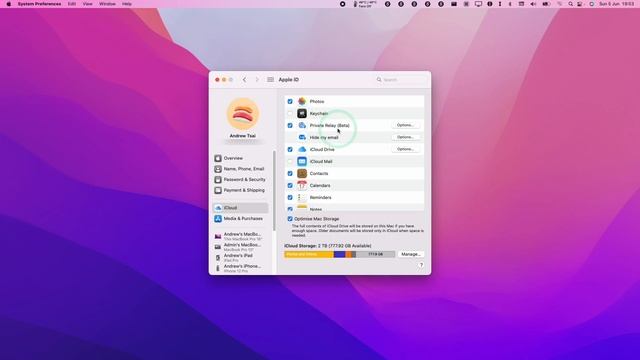Click the date and time in menu bar
Screen dimensions: 640x360
[616, 4]
